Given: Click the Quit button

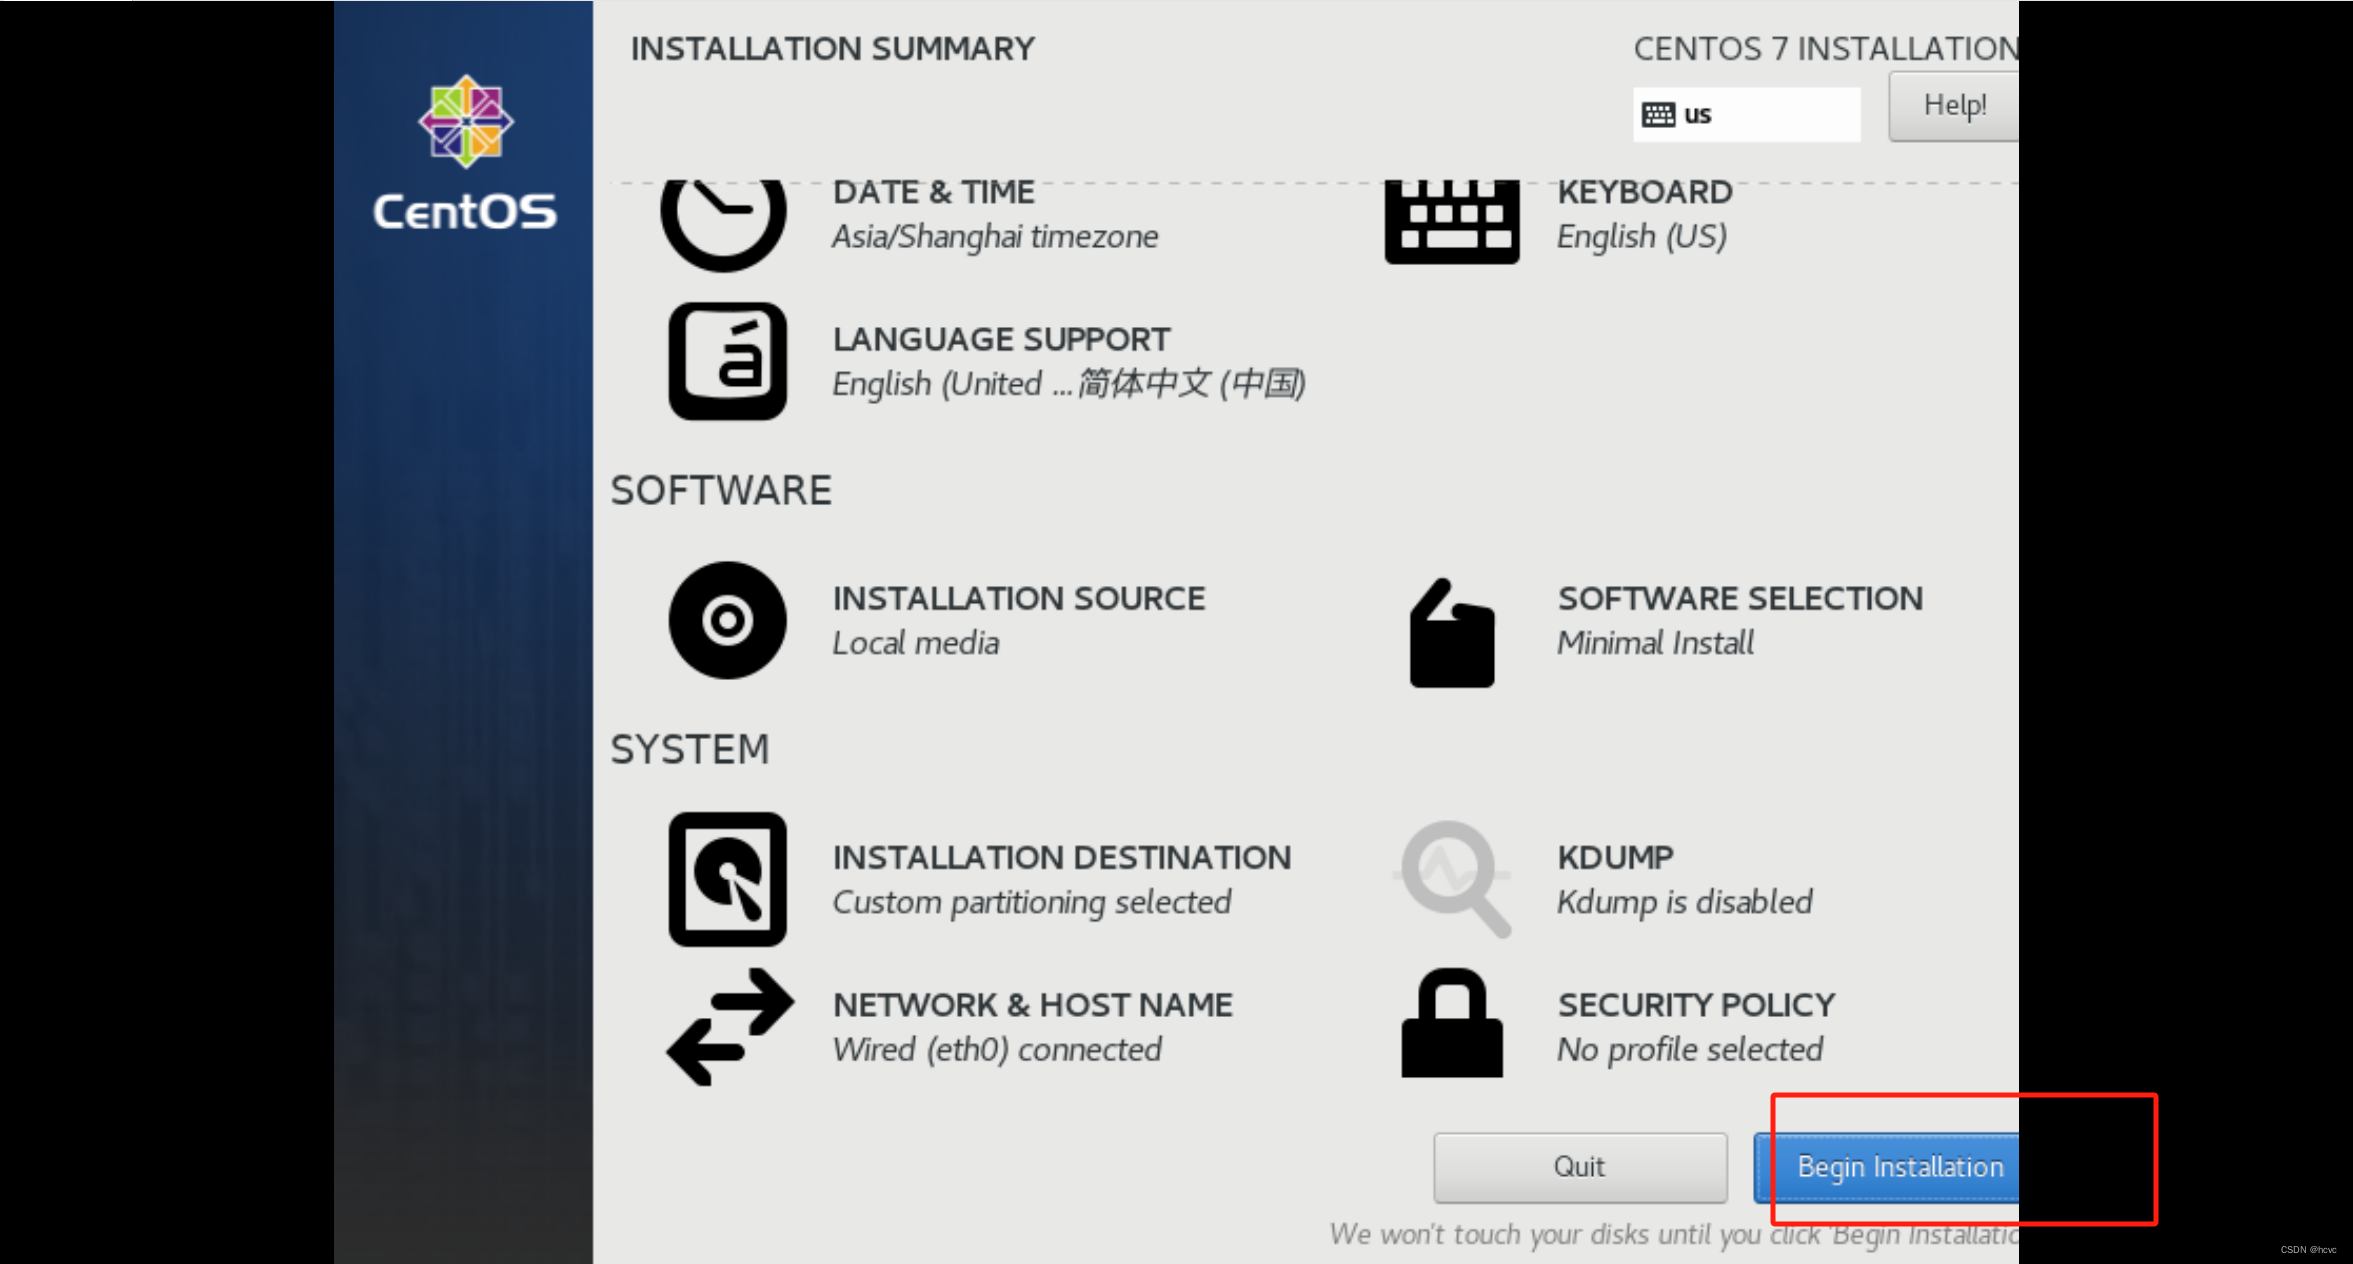Looking at the screenshot, I should [x=1580, y=1167].
